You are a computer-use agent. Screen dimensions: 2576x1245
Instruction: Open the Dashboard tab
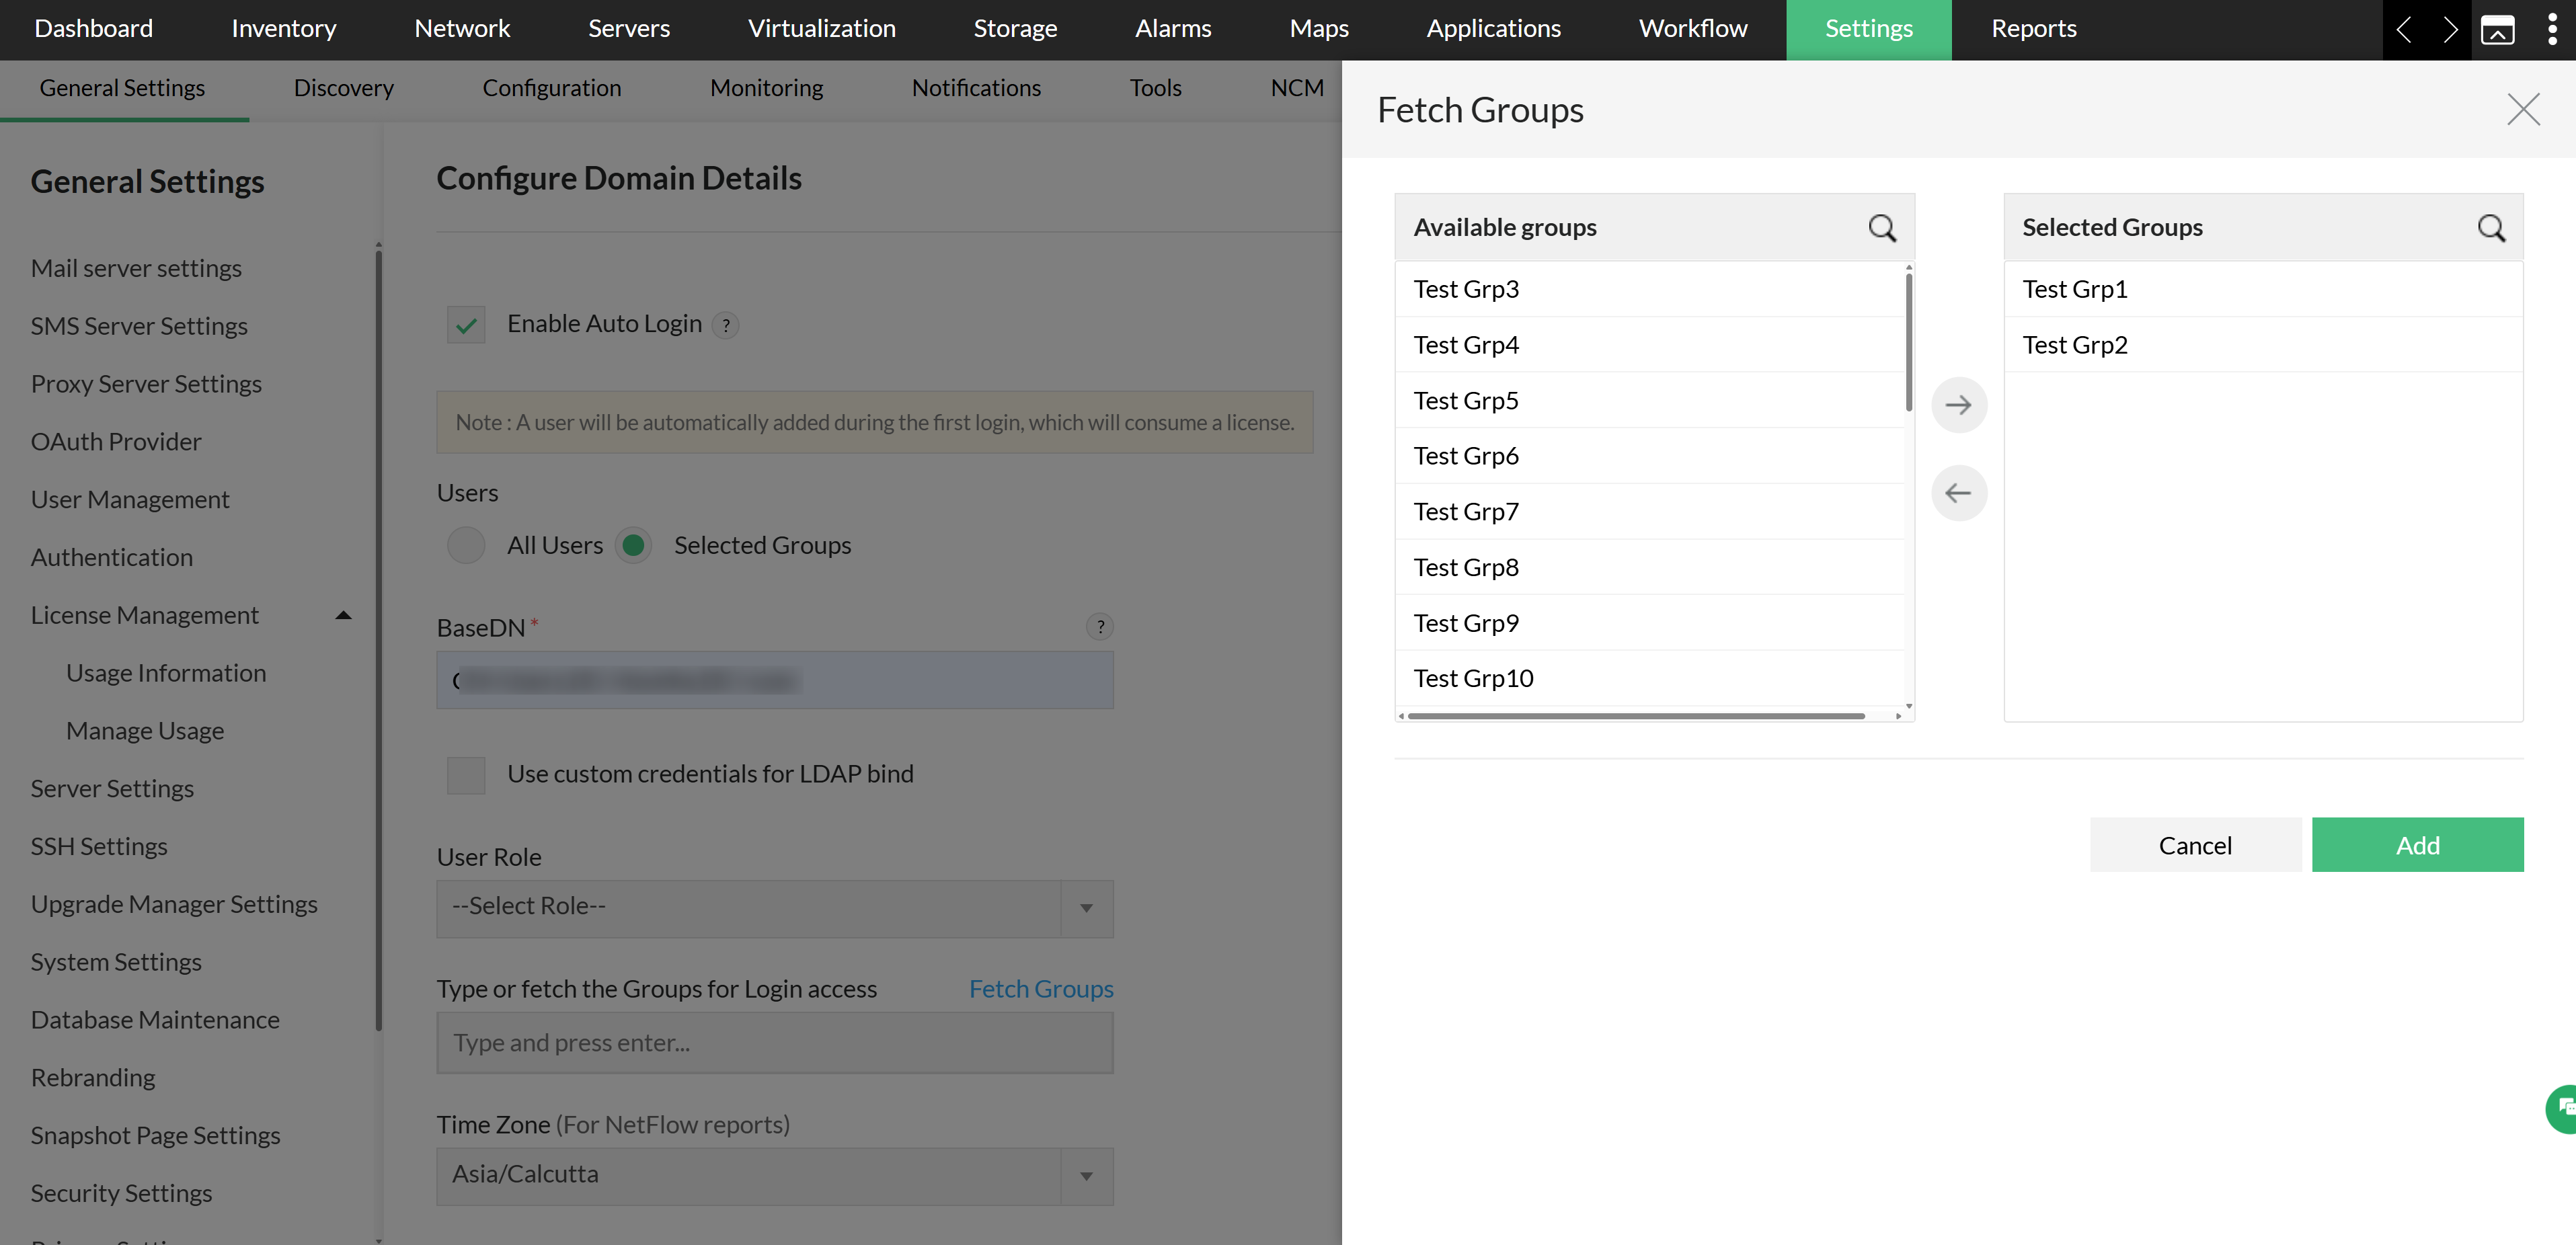(x=94, y=29)
